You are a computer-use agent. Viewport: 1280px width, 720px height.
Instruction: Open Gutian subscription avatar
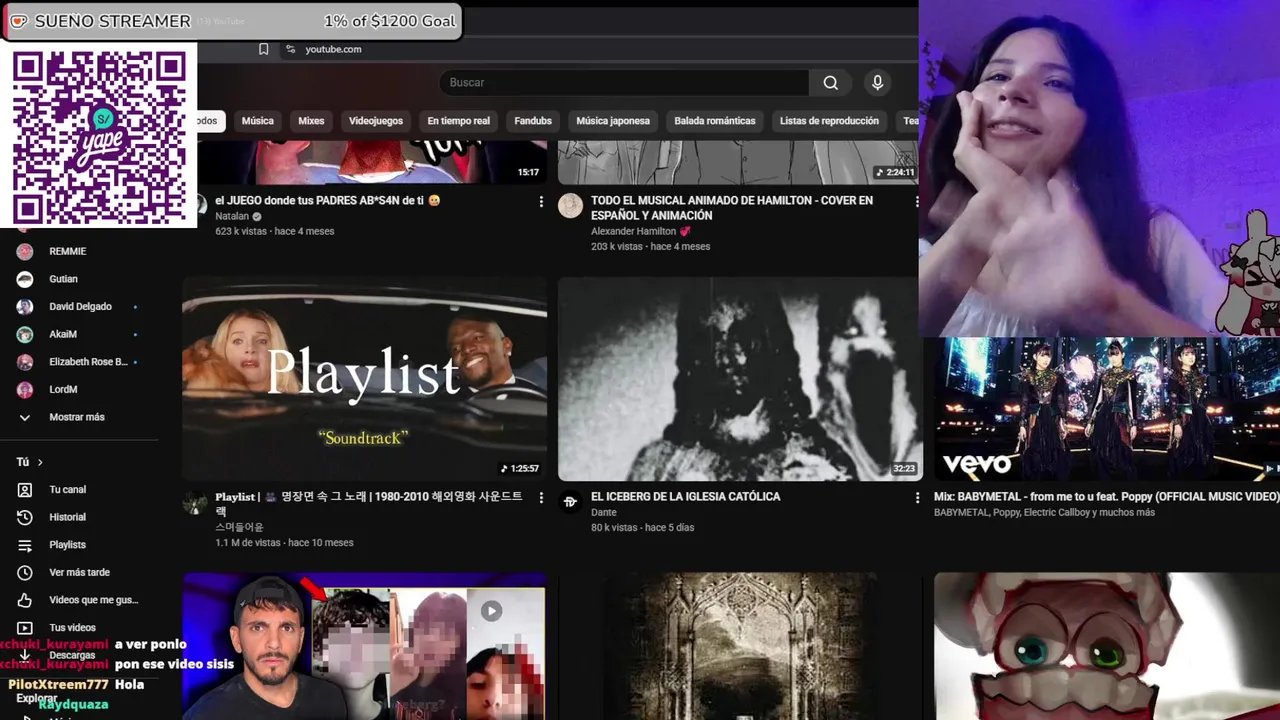pos(25,279)
